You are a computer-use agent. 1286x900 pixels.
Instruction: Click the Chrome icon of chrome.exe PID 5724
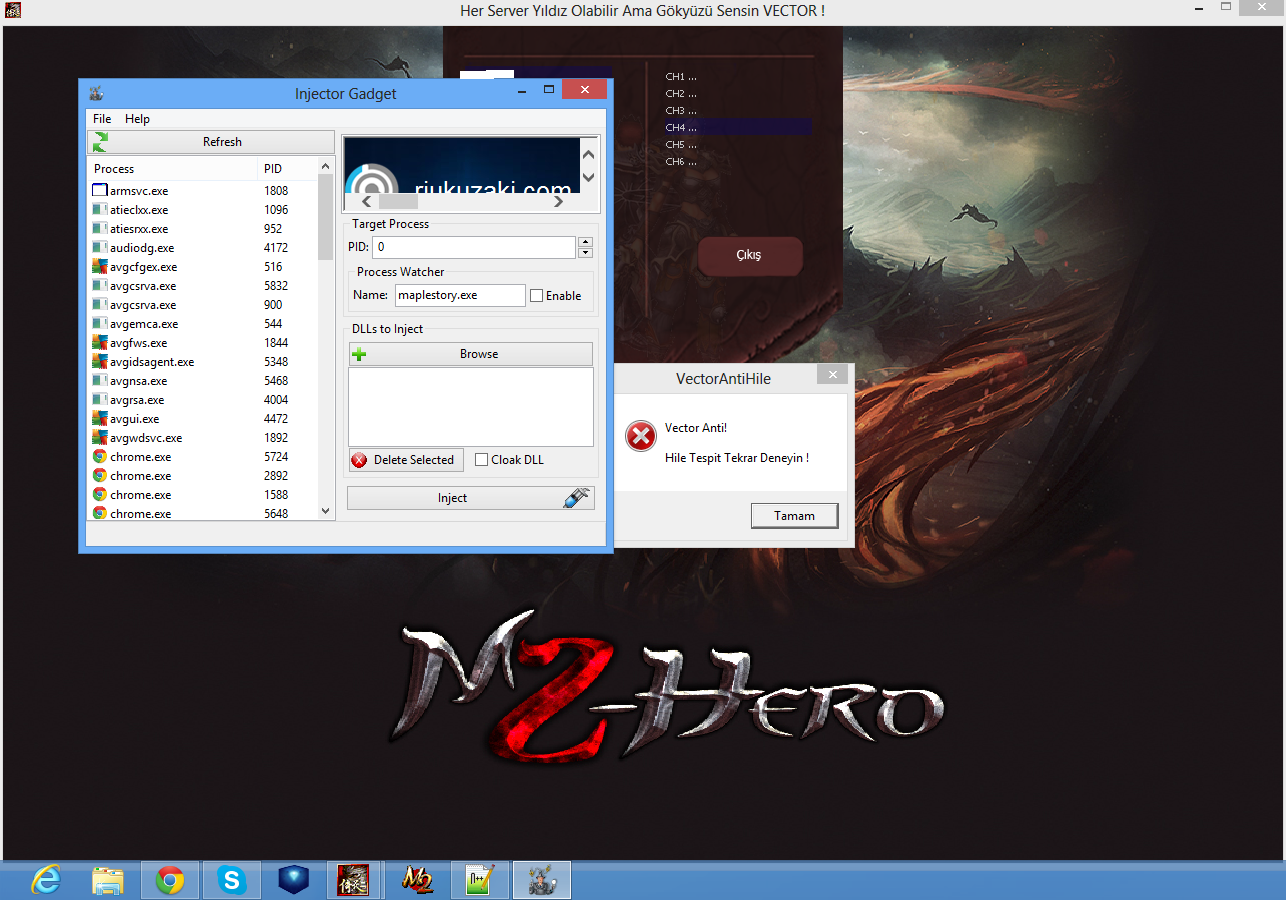click(100, 457)
